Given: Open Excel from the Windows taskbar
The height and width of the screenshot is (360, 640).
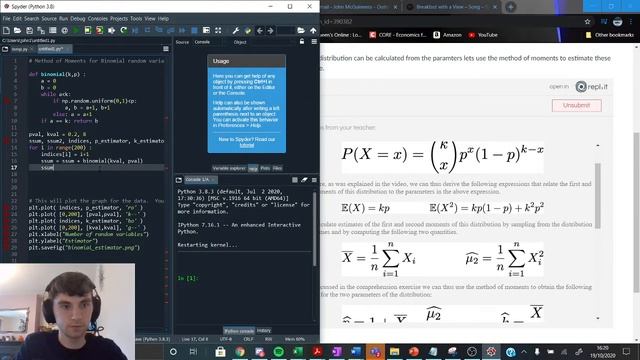Looking at the screenshot, I should (298, 351).
